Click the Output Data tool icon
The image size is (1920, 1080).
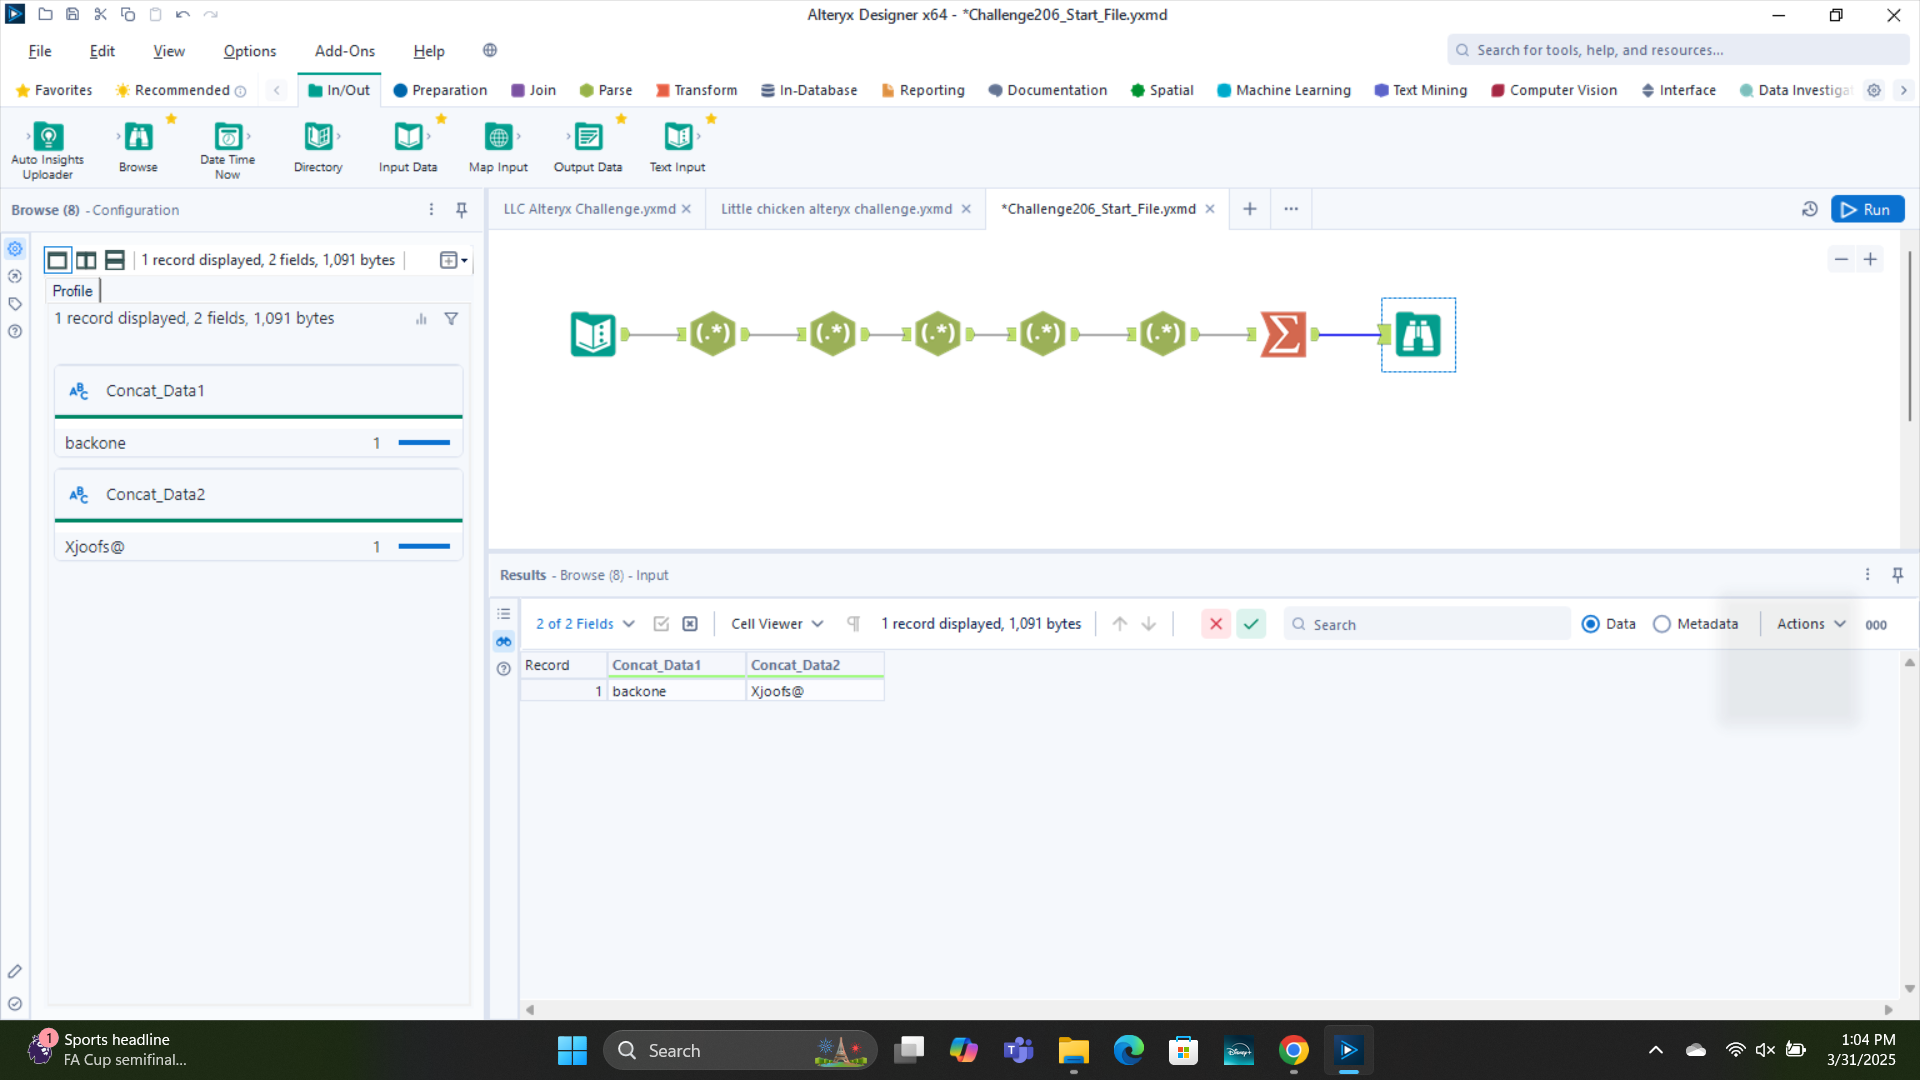click(588, 136)
